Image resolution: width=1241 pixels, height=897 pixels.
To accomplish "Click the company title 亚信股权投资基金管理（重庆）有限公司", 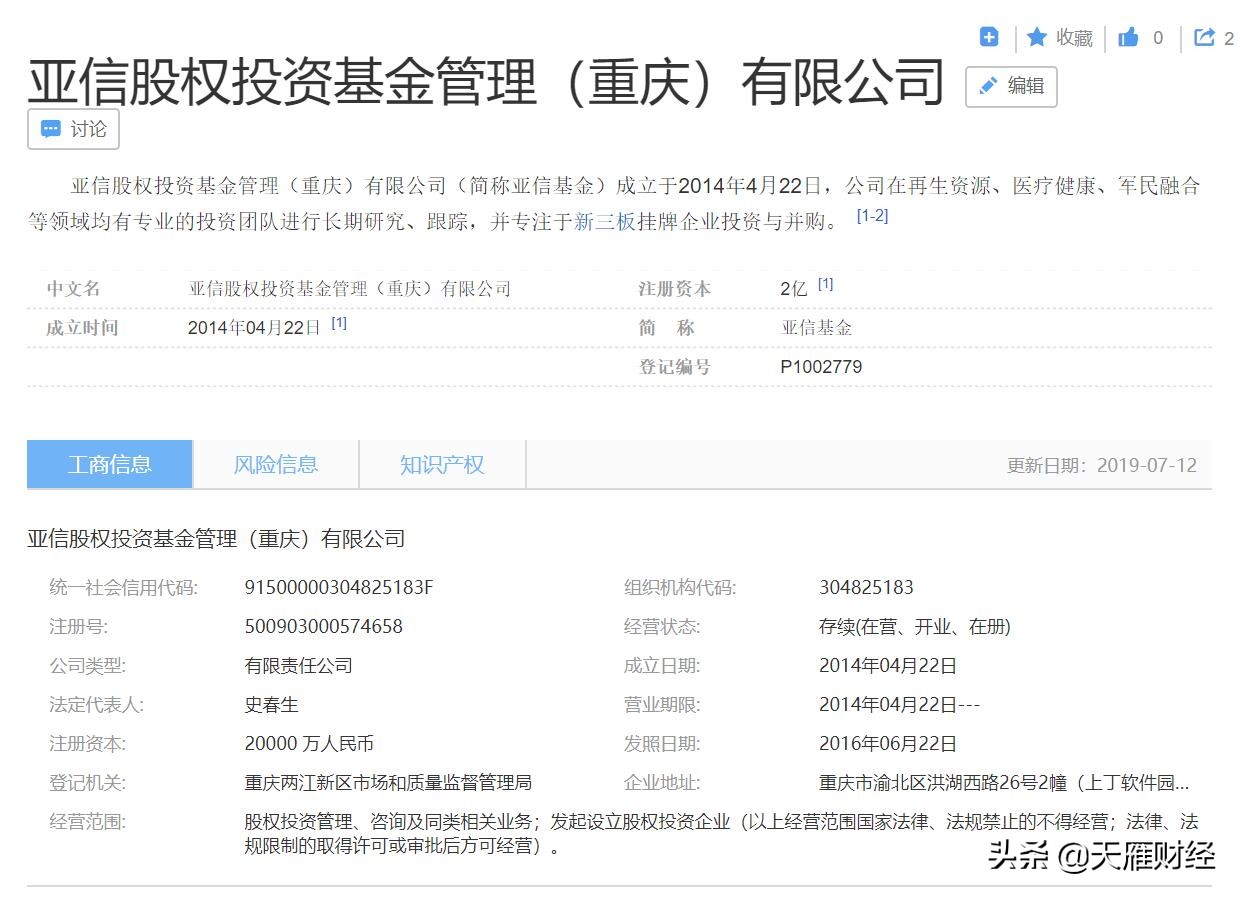I will (x=487, y=84).
